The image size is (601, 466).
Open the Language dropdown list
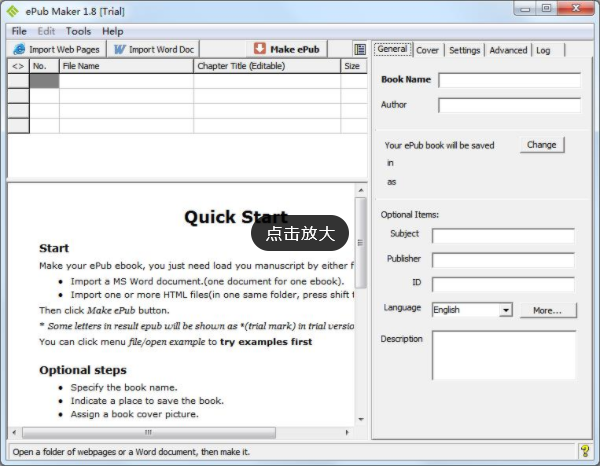(x=505, y=310)
